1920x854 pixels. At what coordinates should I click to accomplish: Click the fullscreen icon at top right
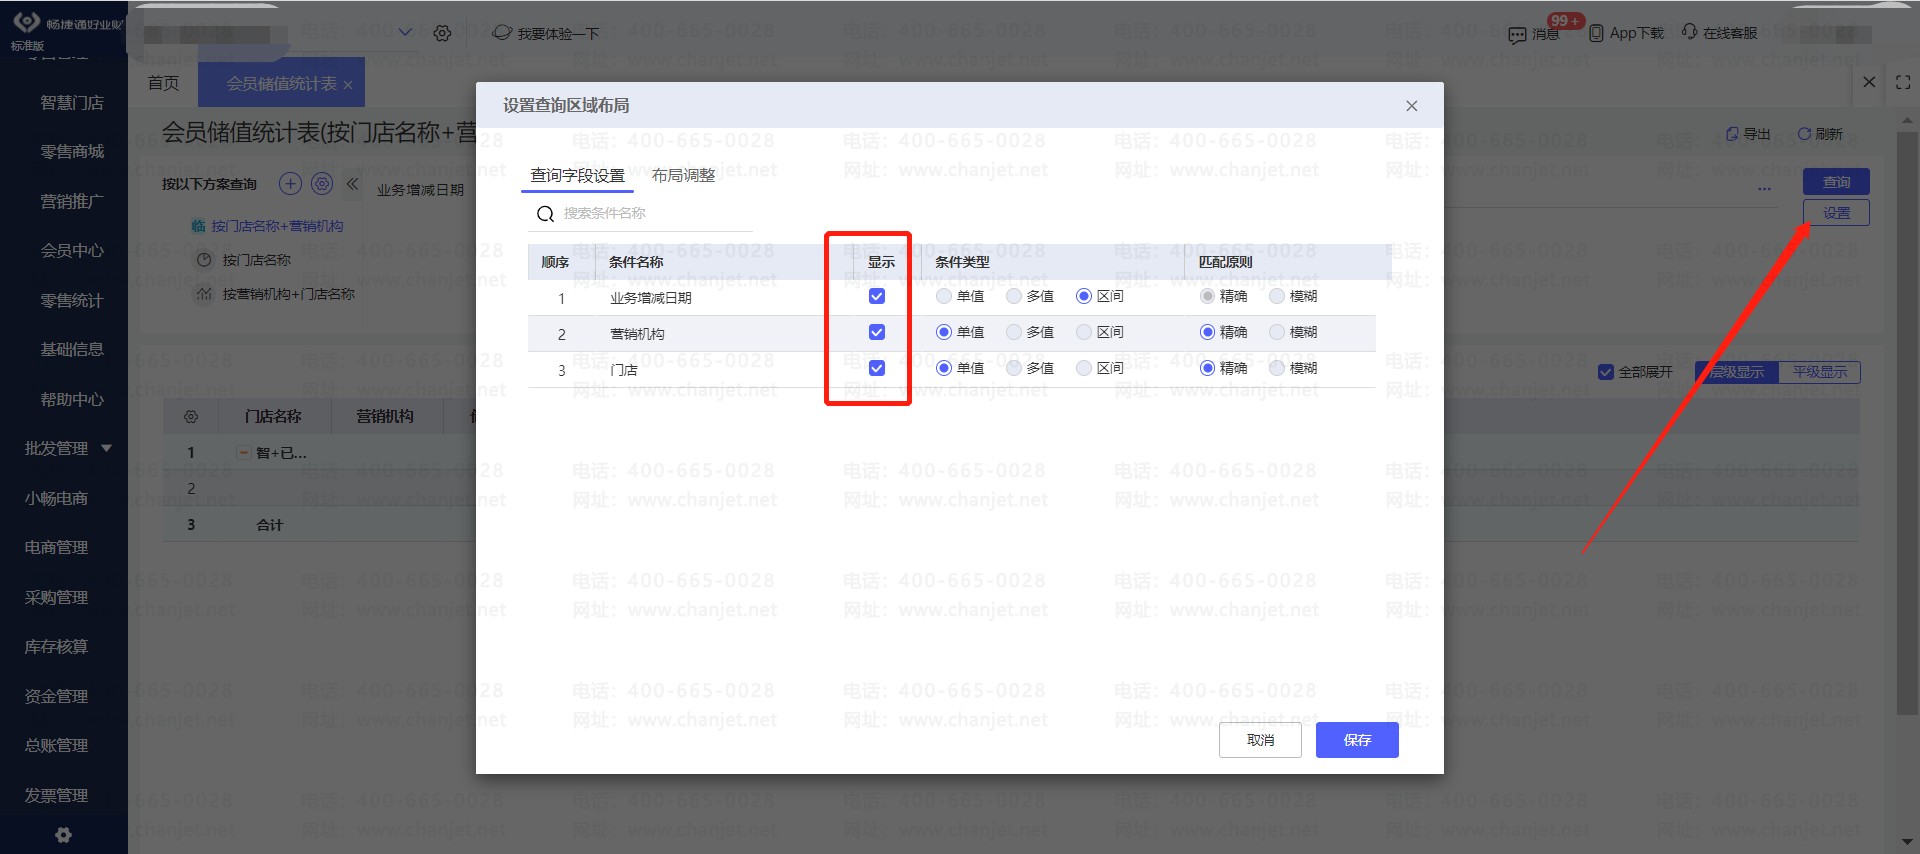(x=1903, y=83)
